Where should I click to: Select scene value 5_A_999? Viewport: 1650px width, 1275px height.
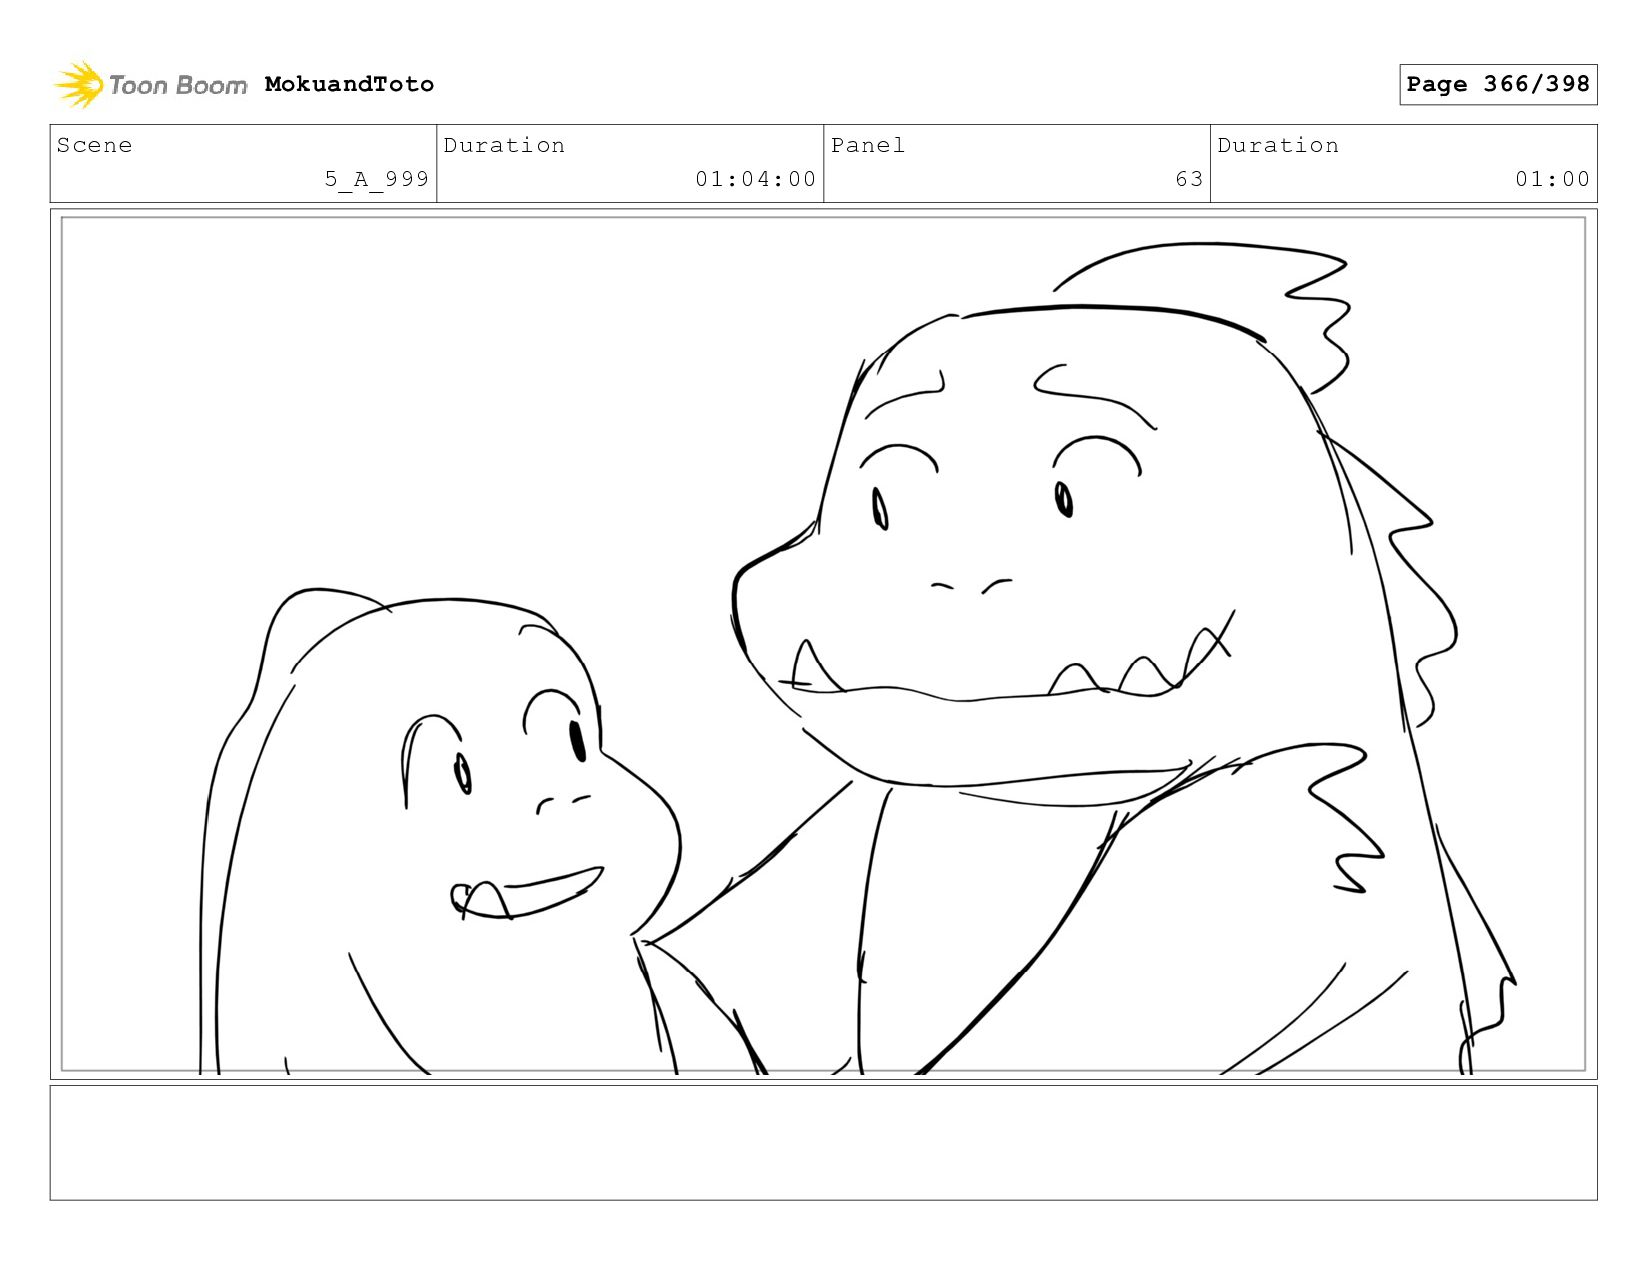point(376,179)
